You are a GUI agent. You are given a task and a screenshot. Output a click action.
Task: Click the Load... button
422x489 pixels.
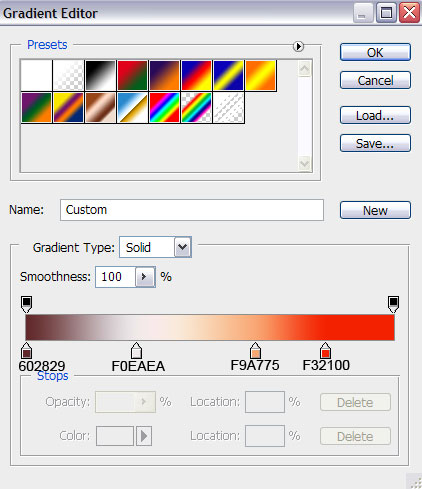[x=375, y=115]
